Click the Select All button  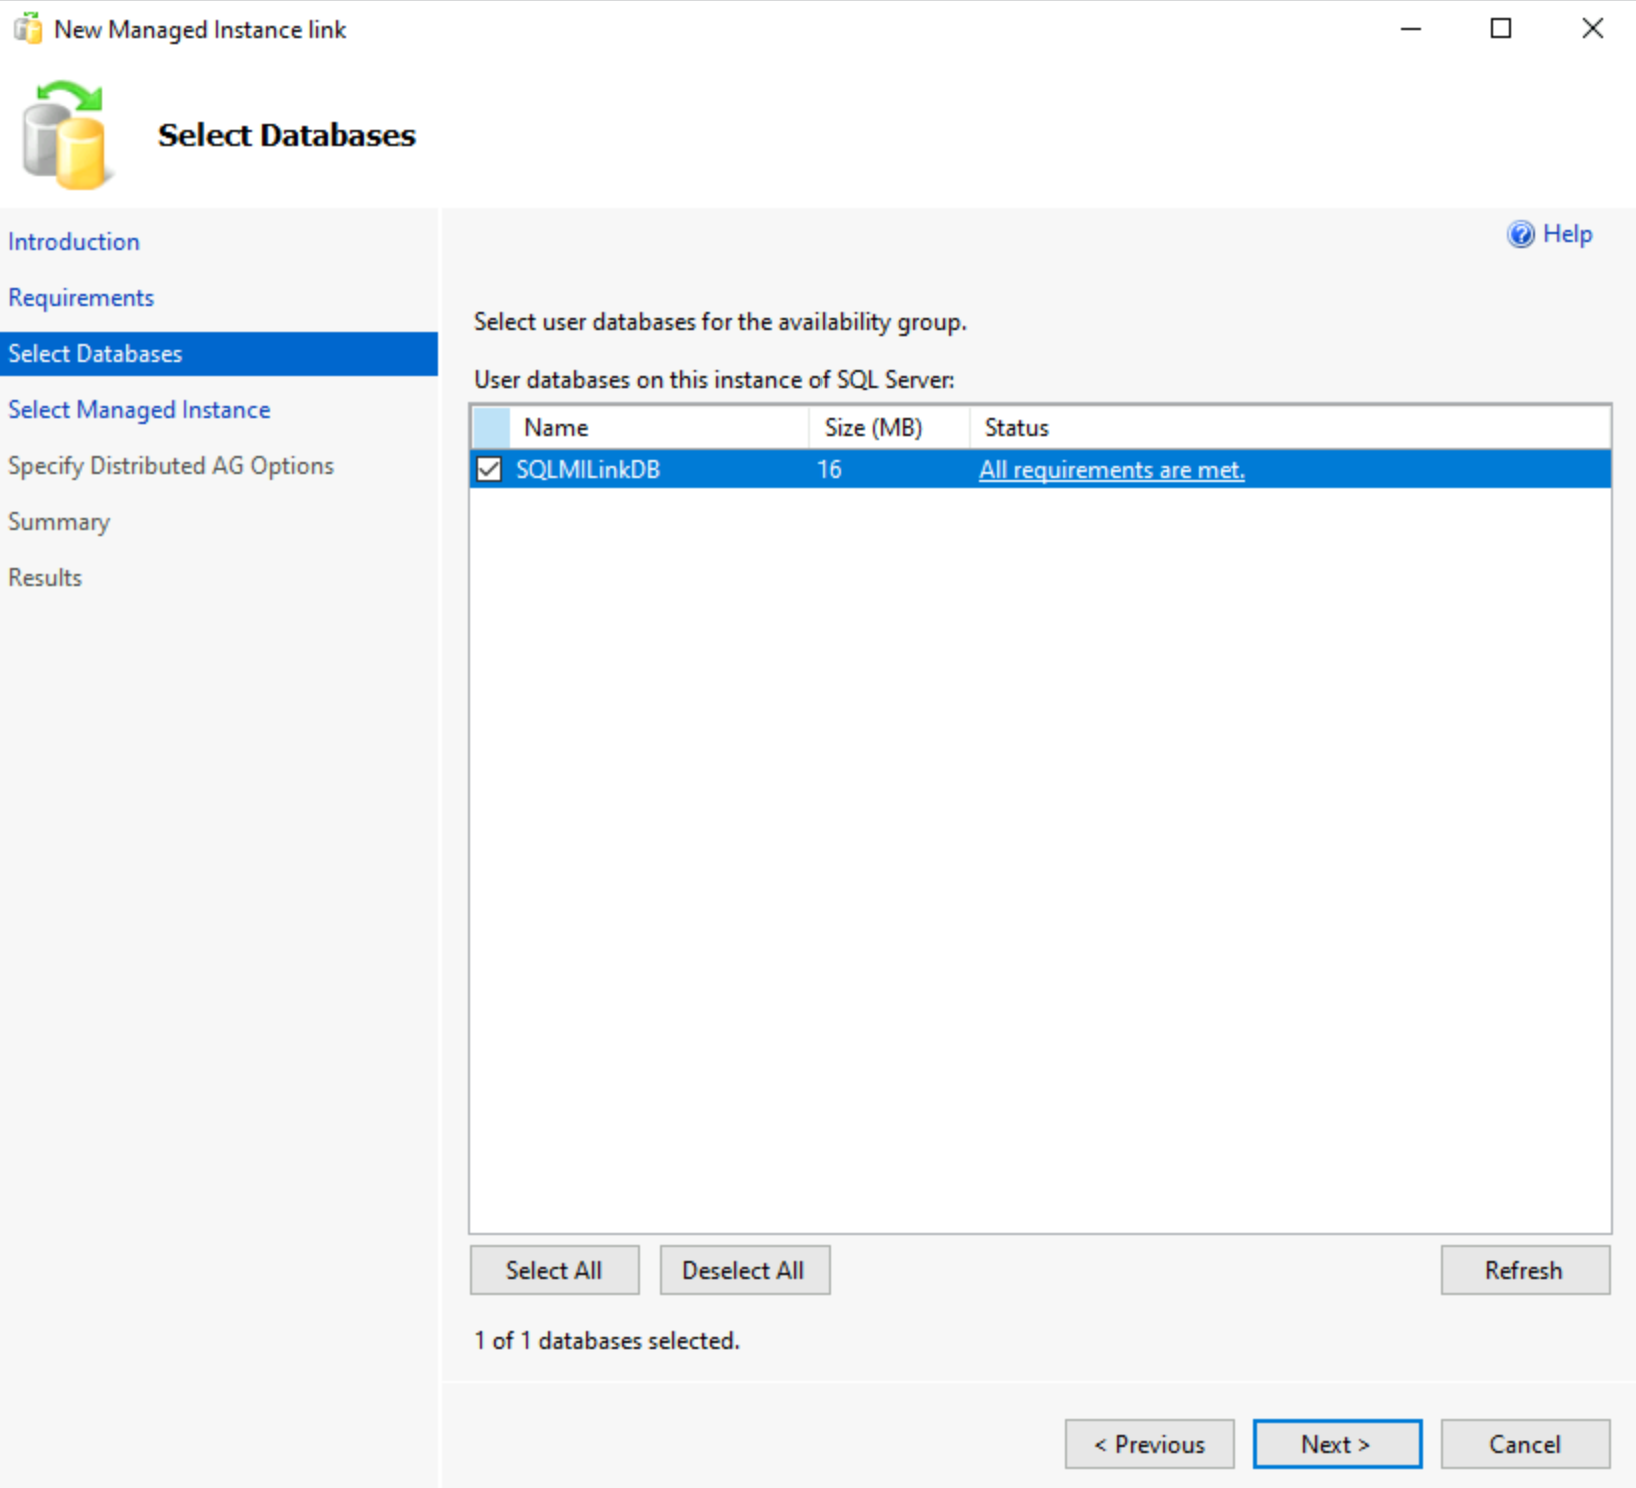pos(554,1270)
